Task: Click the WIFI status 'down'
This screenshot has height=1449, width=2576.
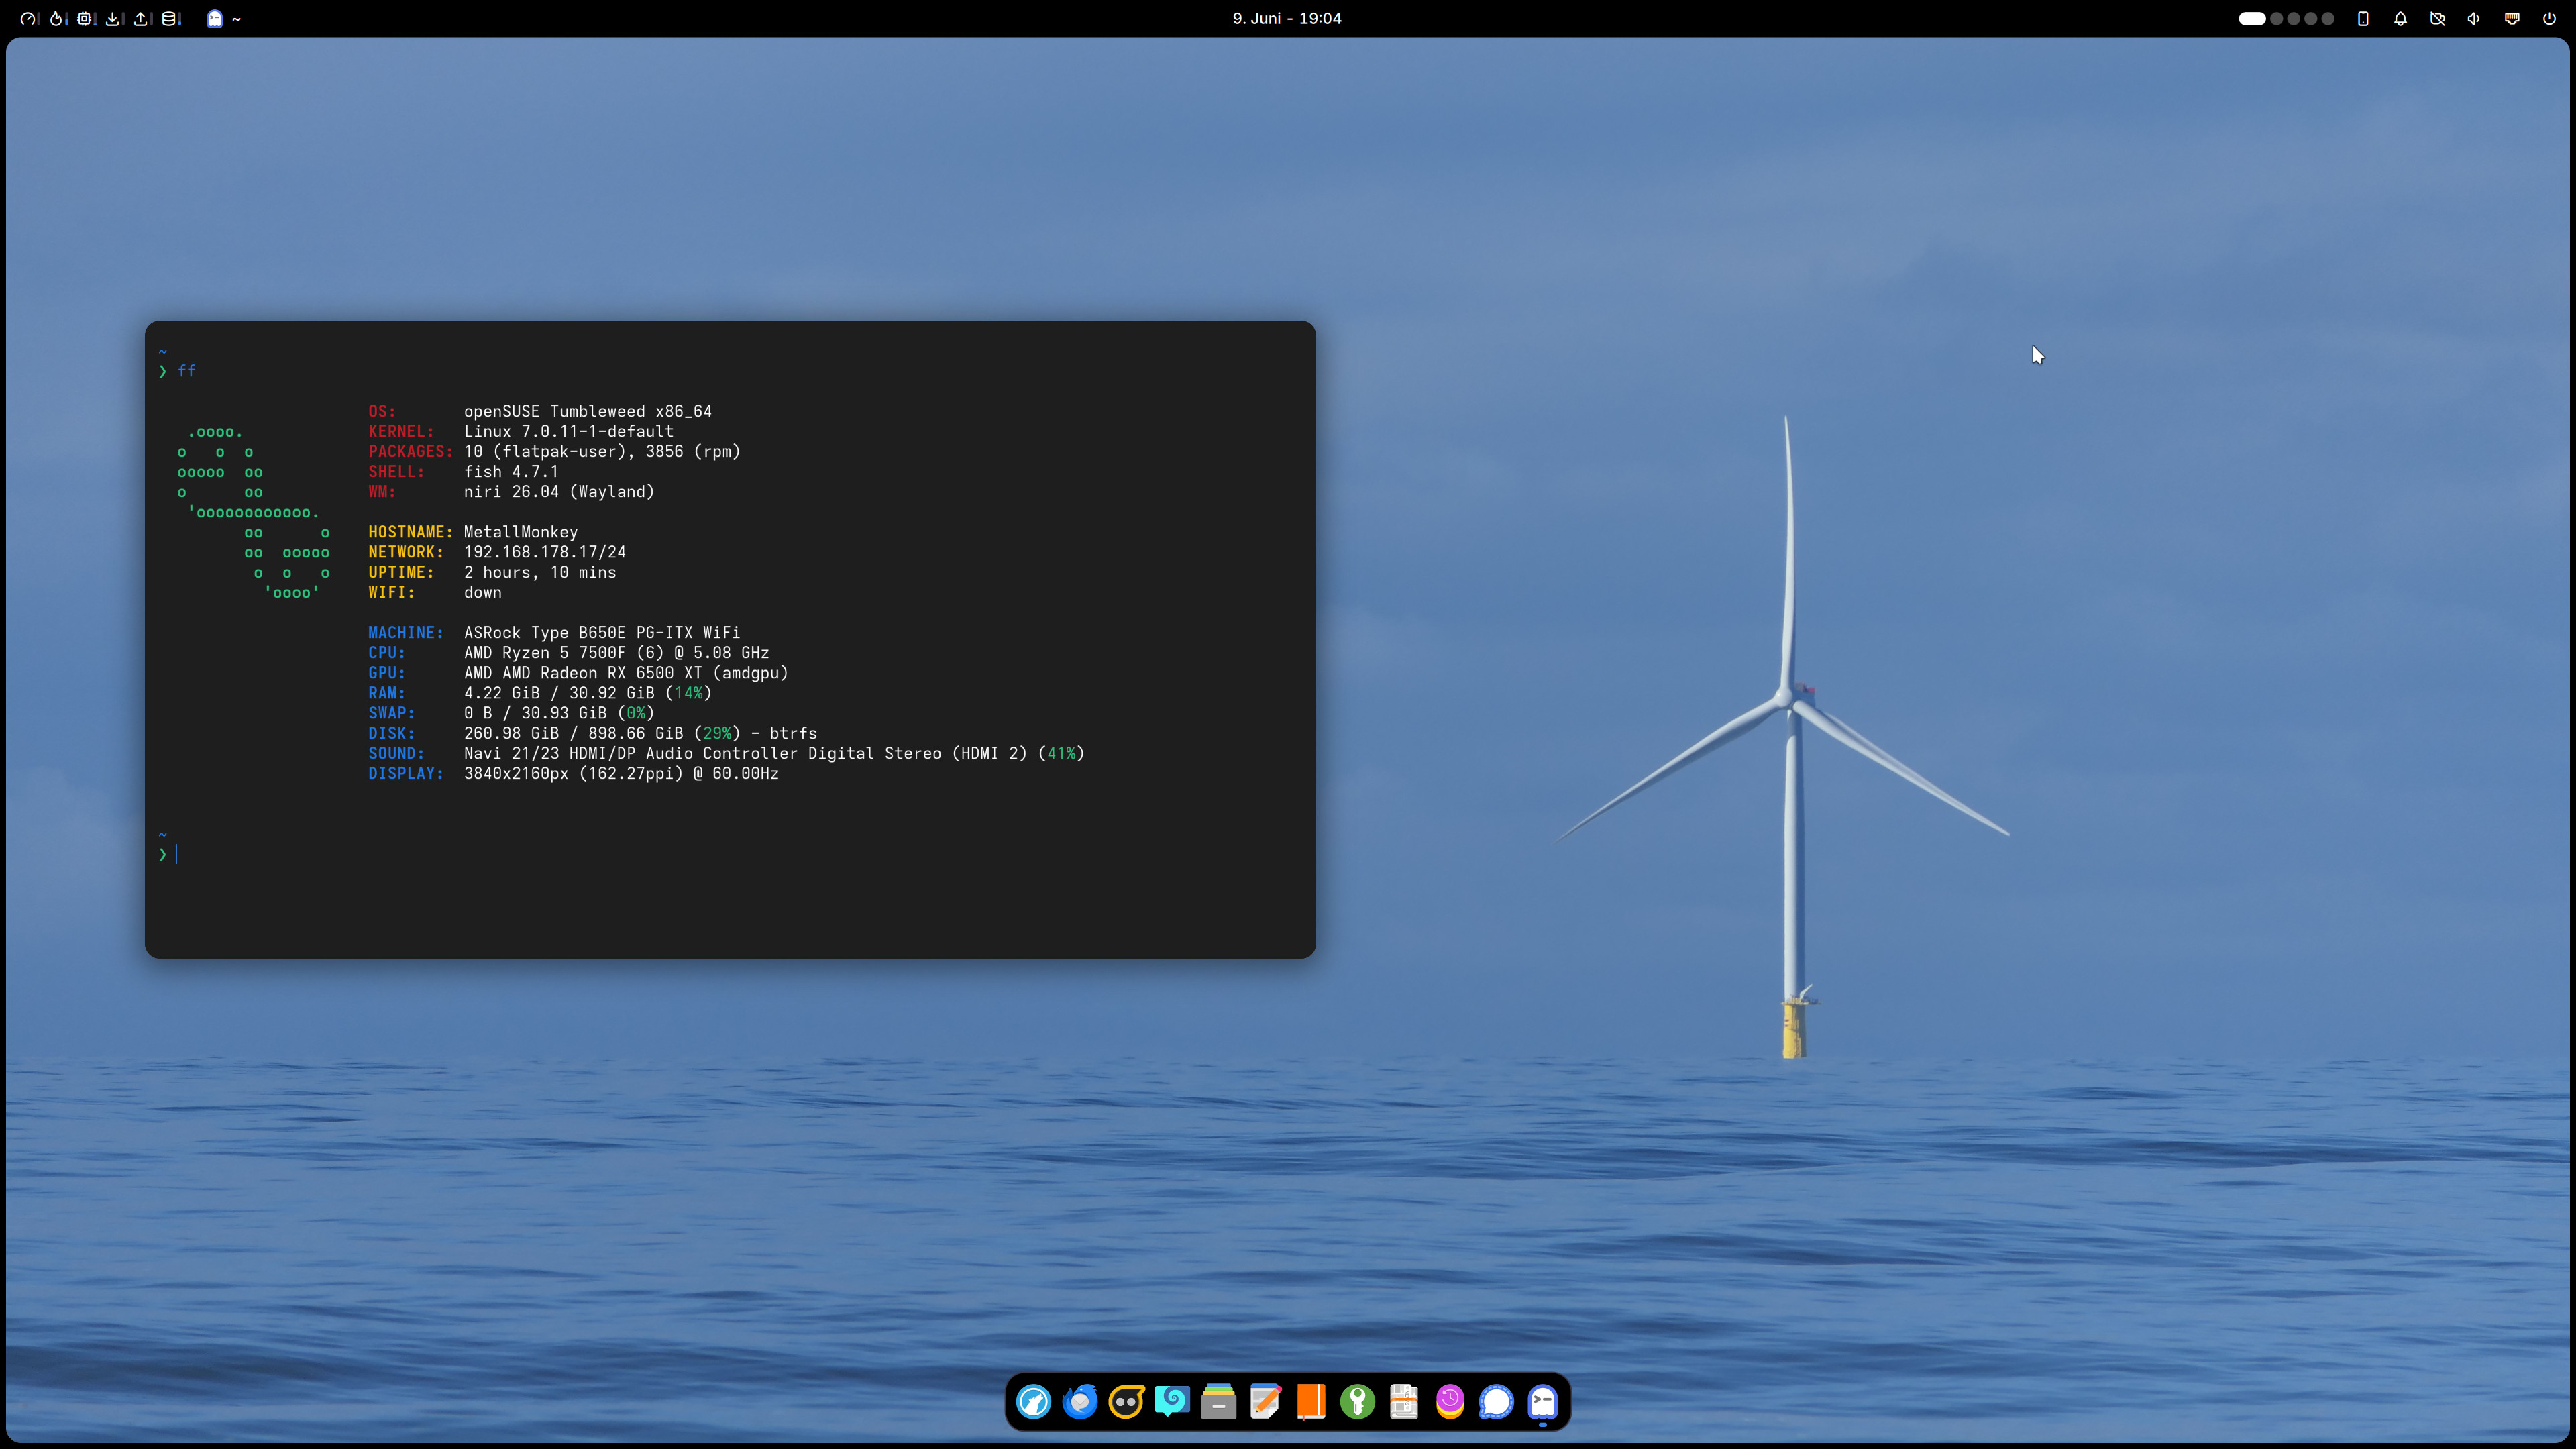Action: (483, 592)
